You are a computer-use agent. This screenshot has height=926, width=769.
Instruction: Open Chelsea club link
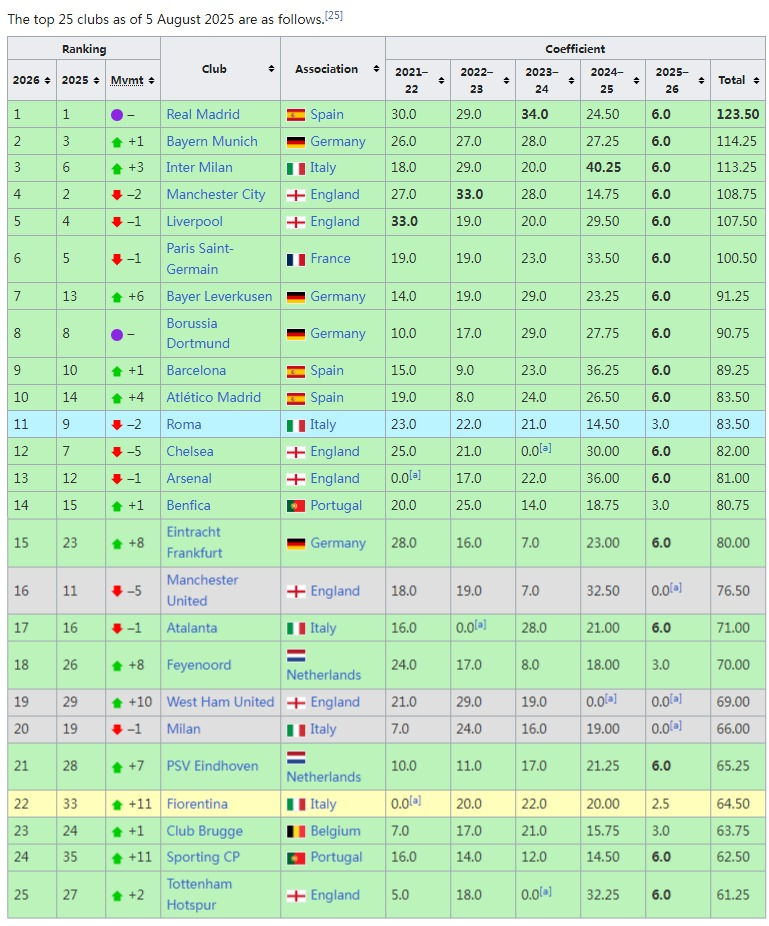click(190, 451)
